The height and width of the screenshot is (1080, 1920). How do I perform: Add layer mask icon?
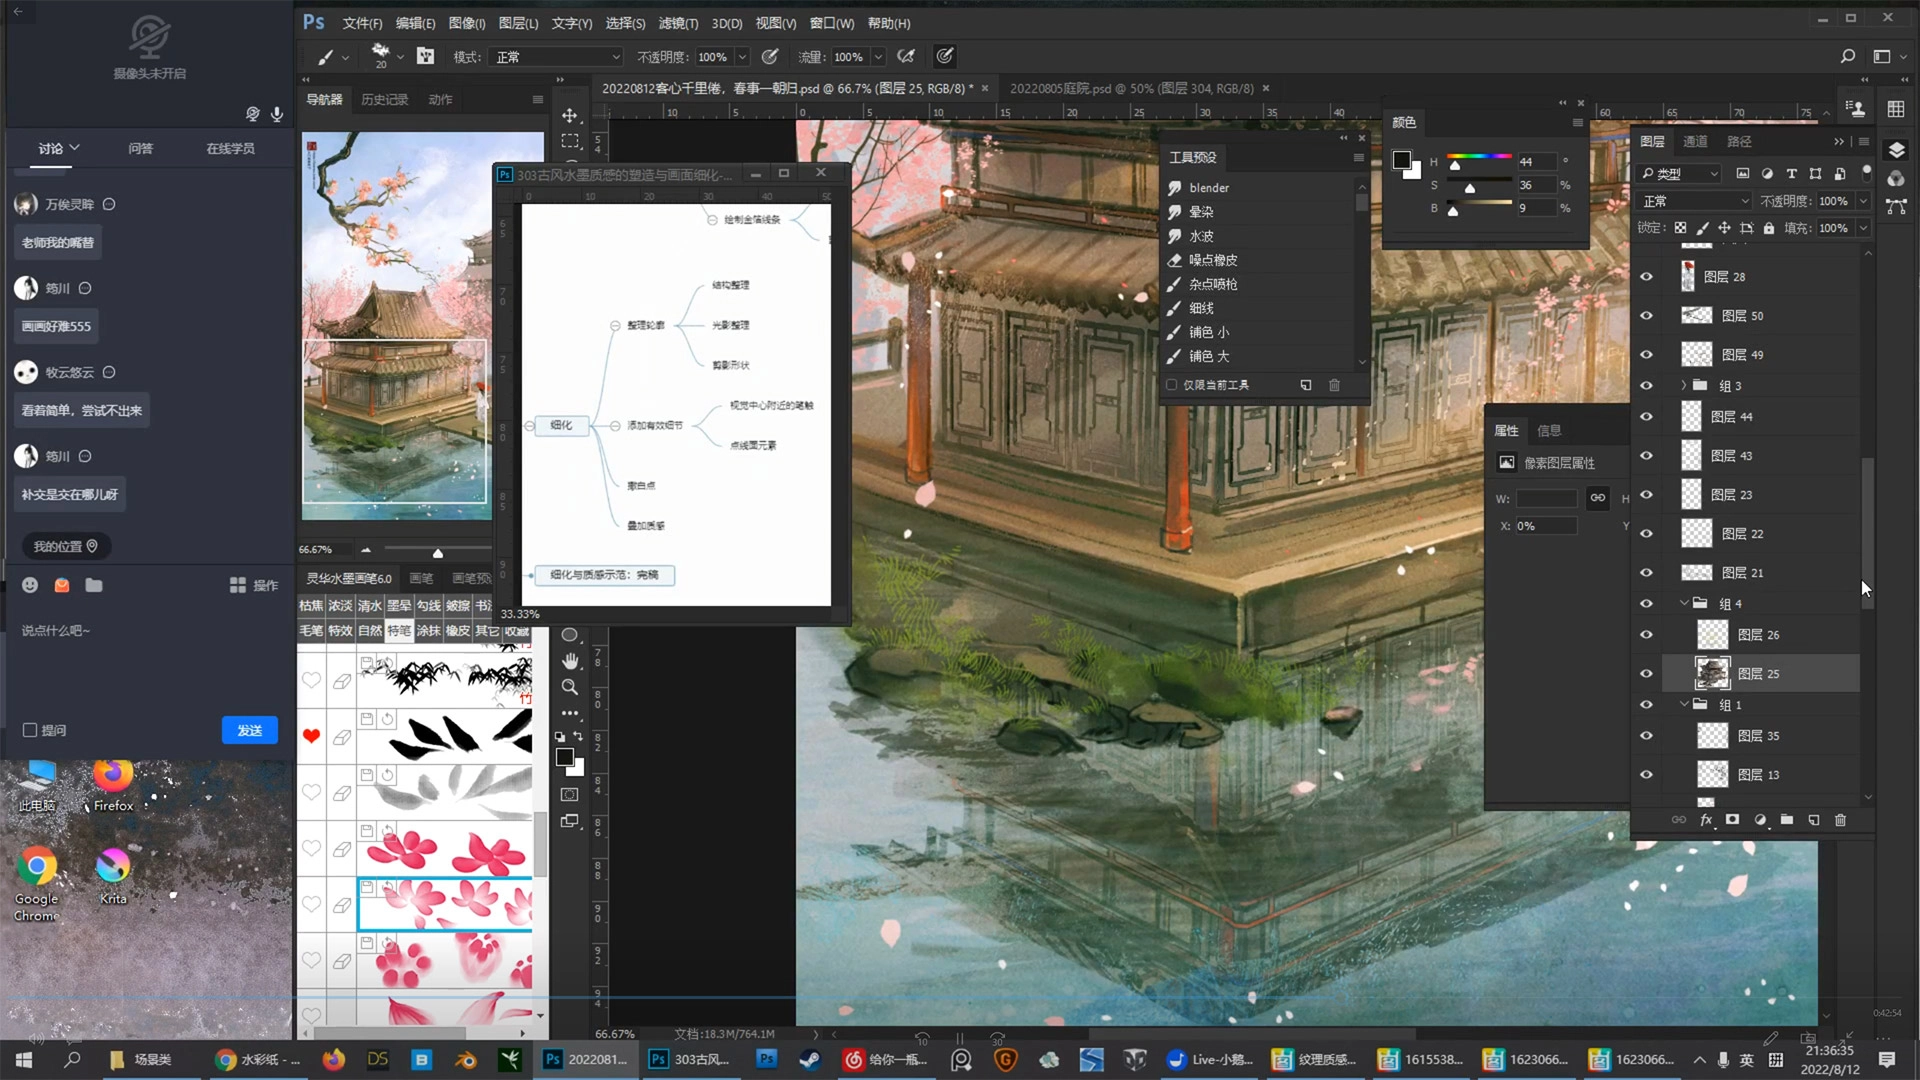[x=1732, y=820]
